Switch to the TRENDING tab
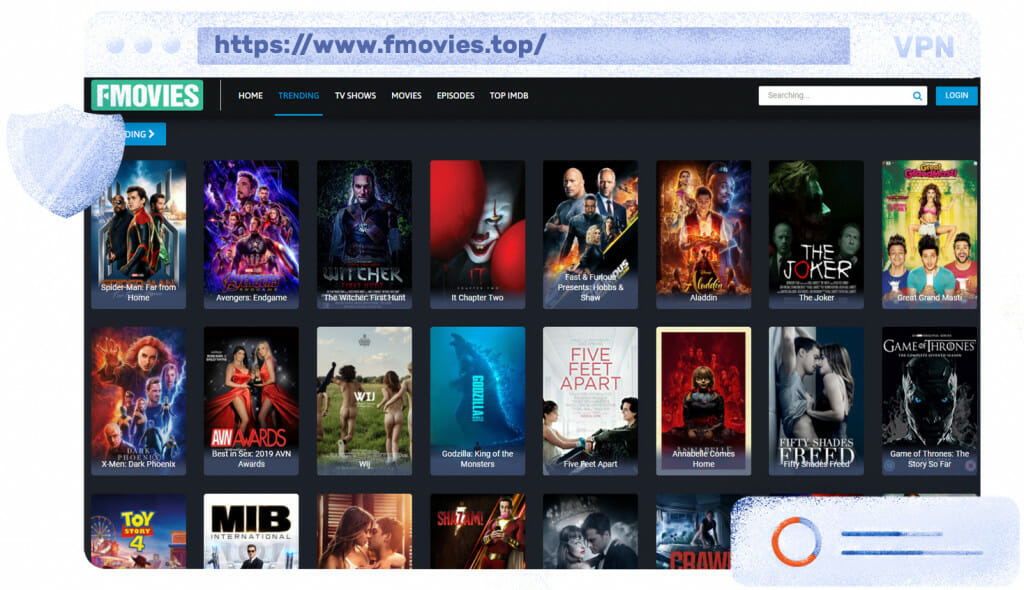The height and width of the screenshot is (590, 1024). (298, 95)
